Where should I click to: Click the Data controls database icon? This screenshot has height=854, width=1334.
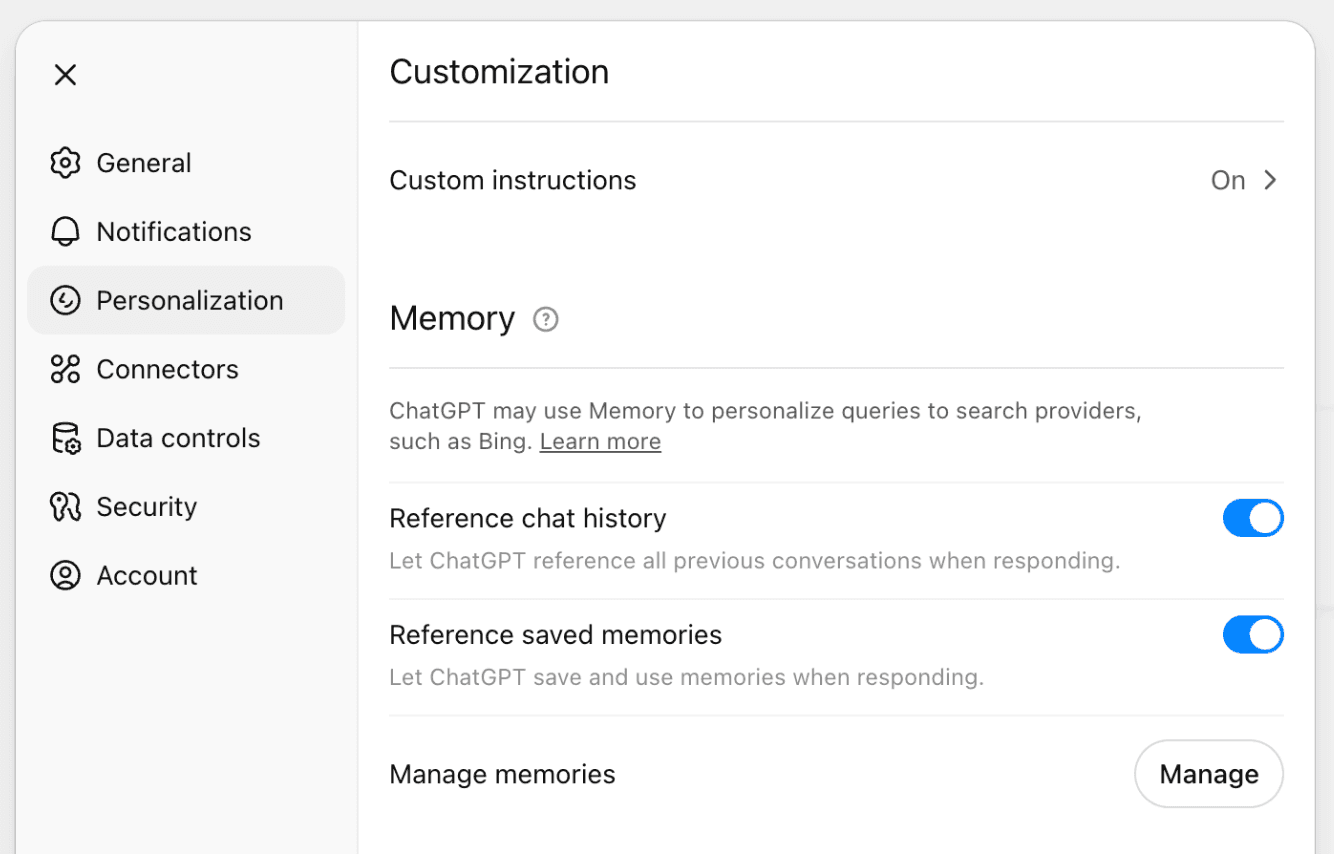point(65,438)
